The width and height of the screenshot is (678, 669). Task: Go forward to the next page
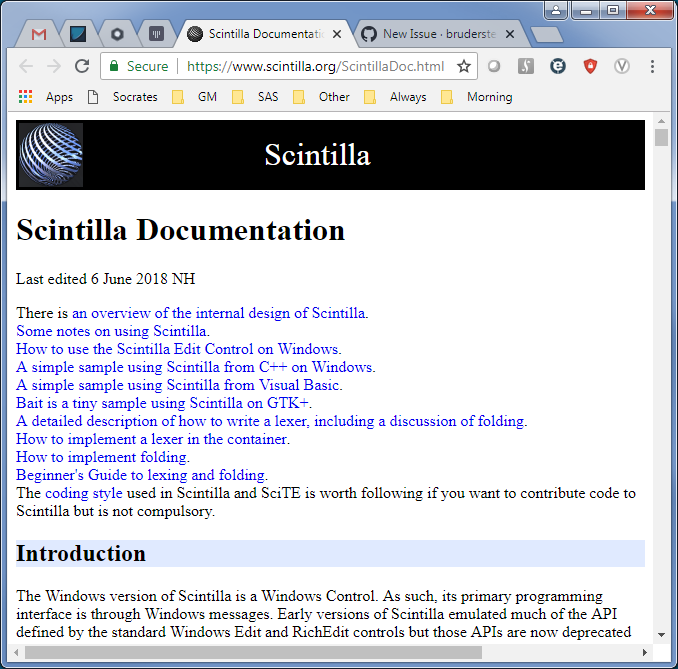(x=54, y=66)
